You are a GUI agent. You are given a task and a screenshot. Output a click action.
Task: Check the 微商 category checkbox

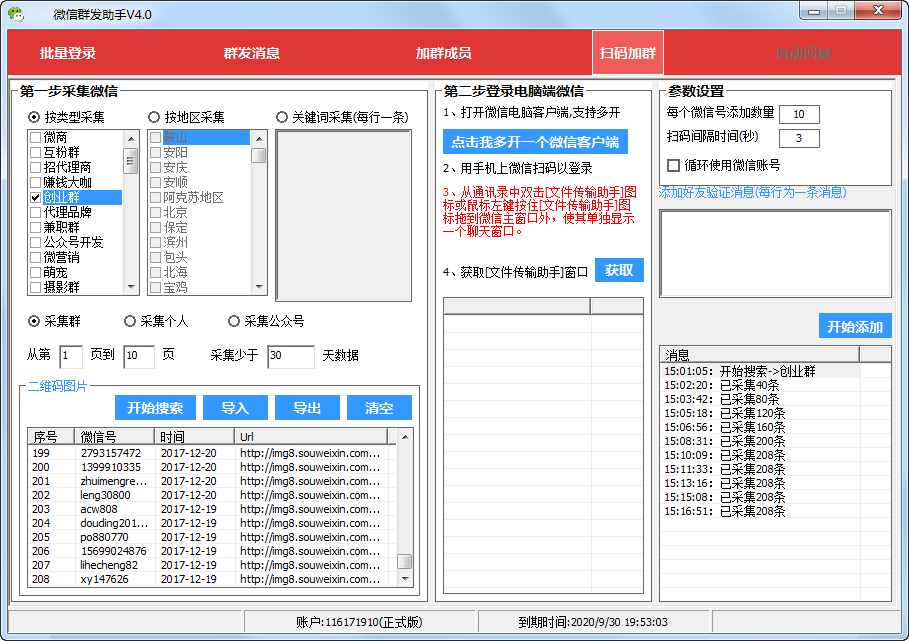click(35, 137)
